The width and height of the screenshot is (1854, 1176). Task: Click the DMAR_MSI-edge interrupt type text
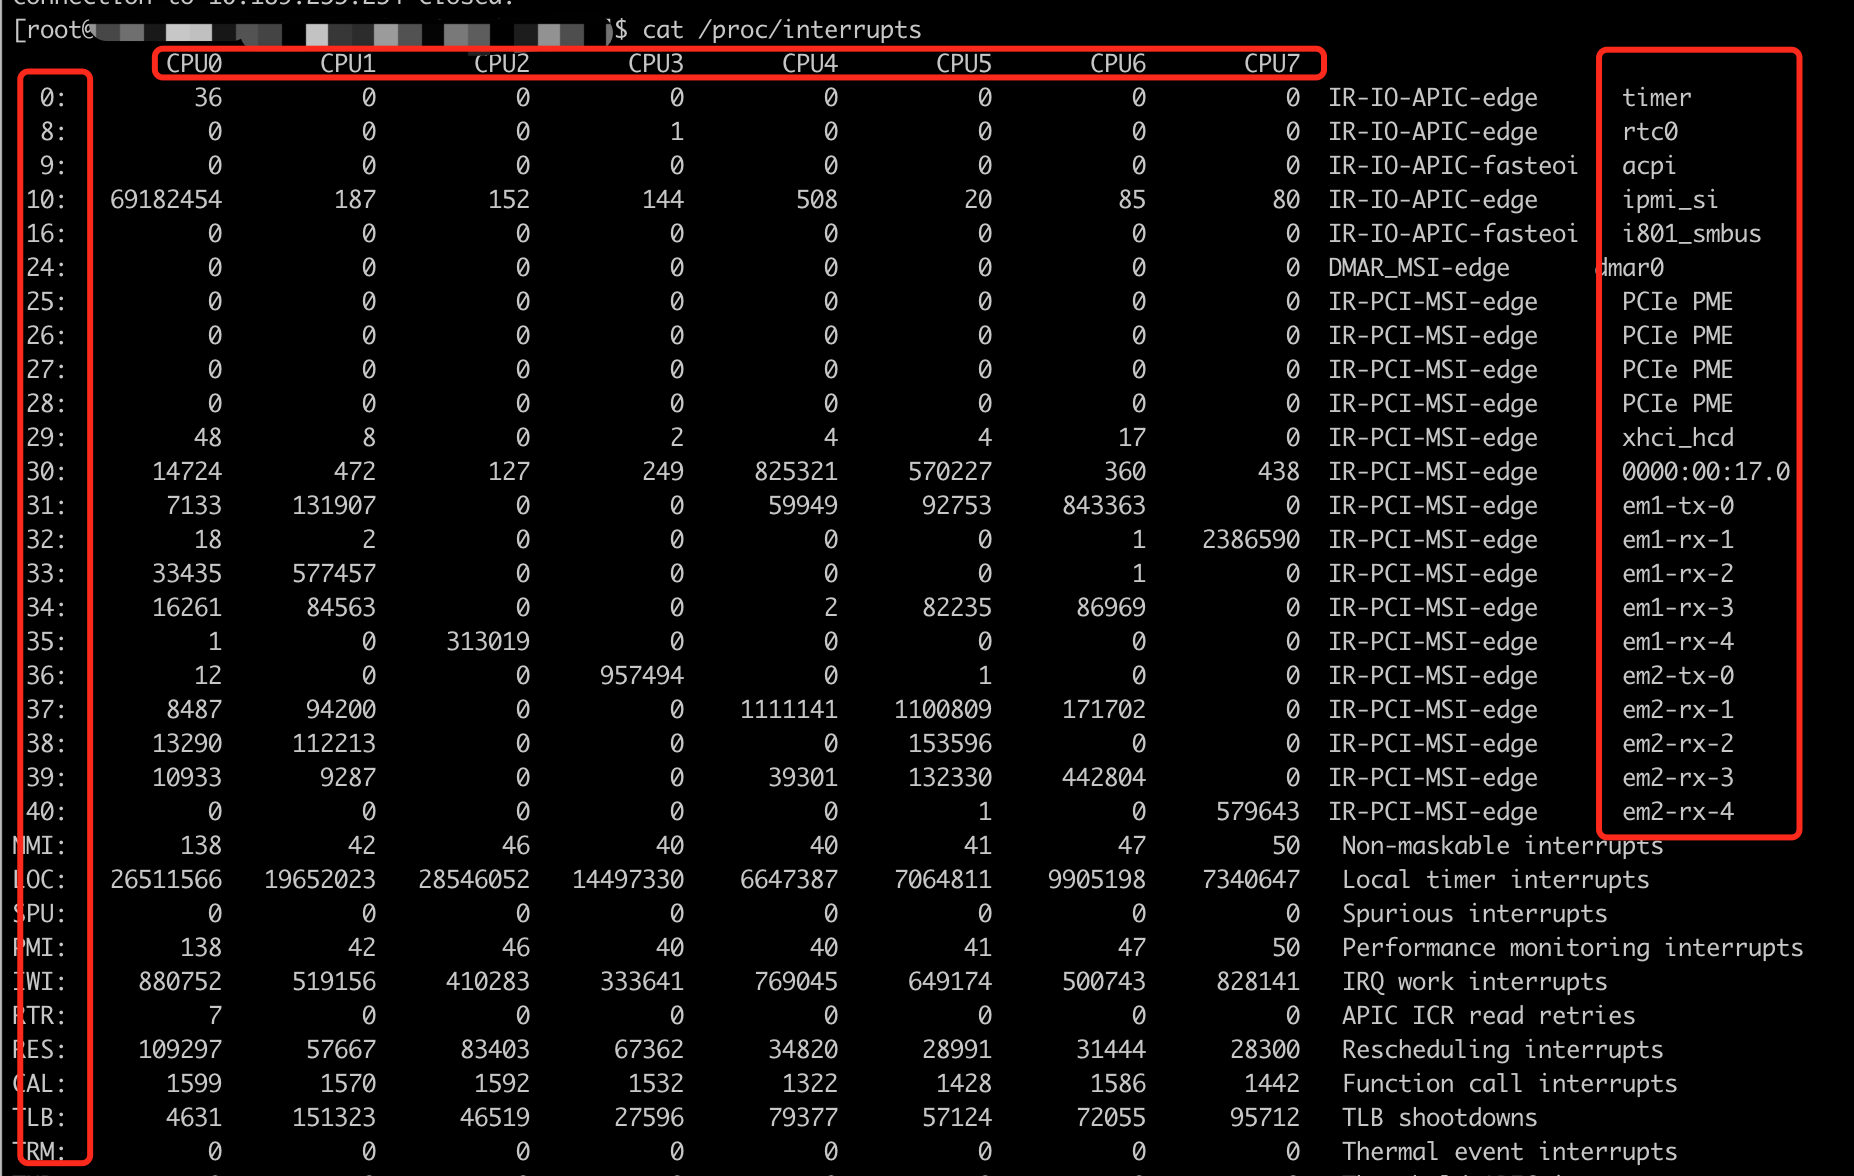click(x=1420, y=267)
